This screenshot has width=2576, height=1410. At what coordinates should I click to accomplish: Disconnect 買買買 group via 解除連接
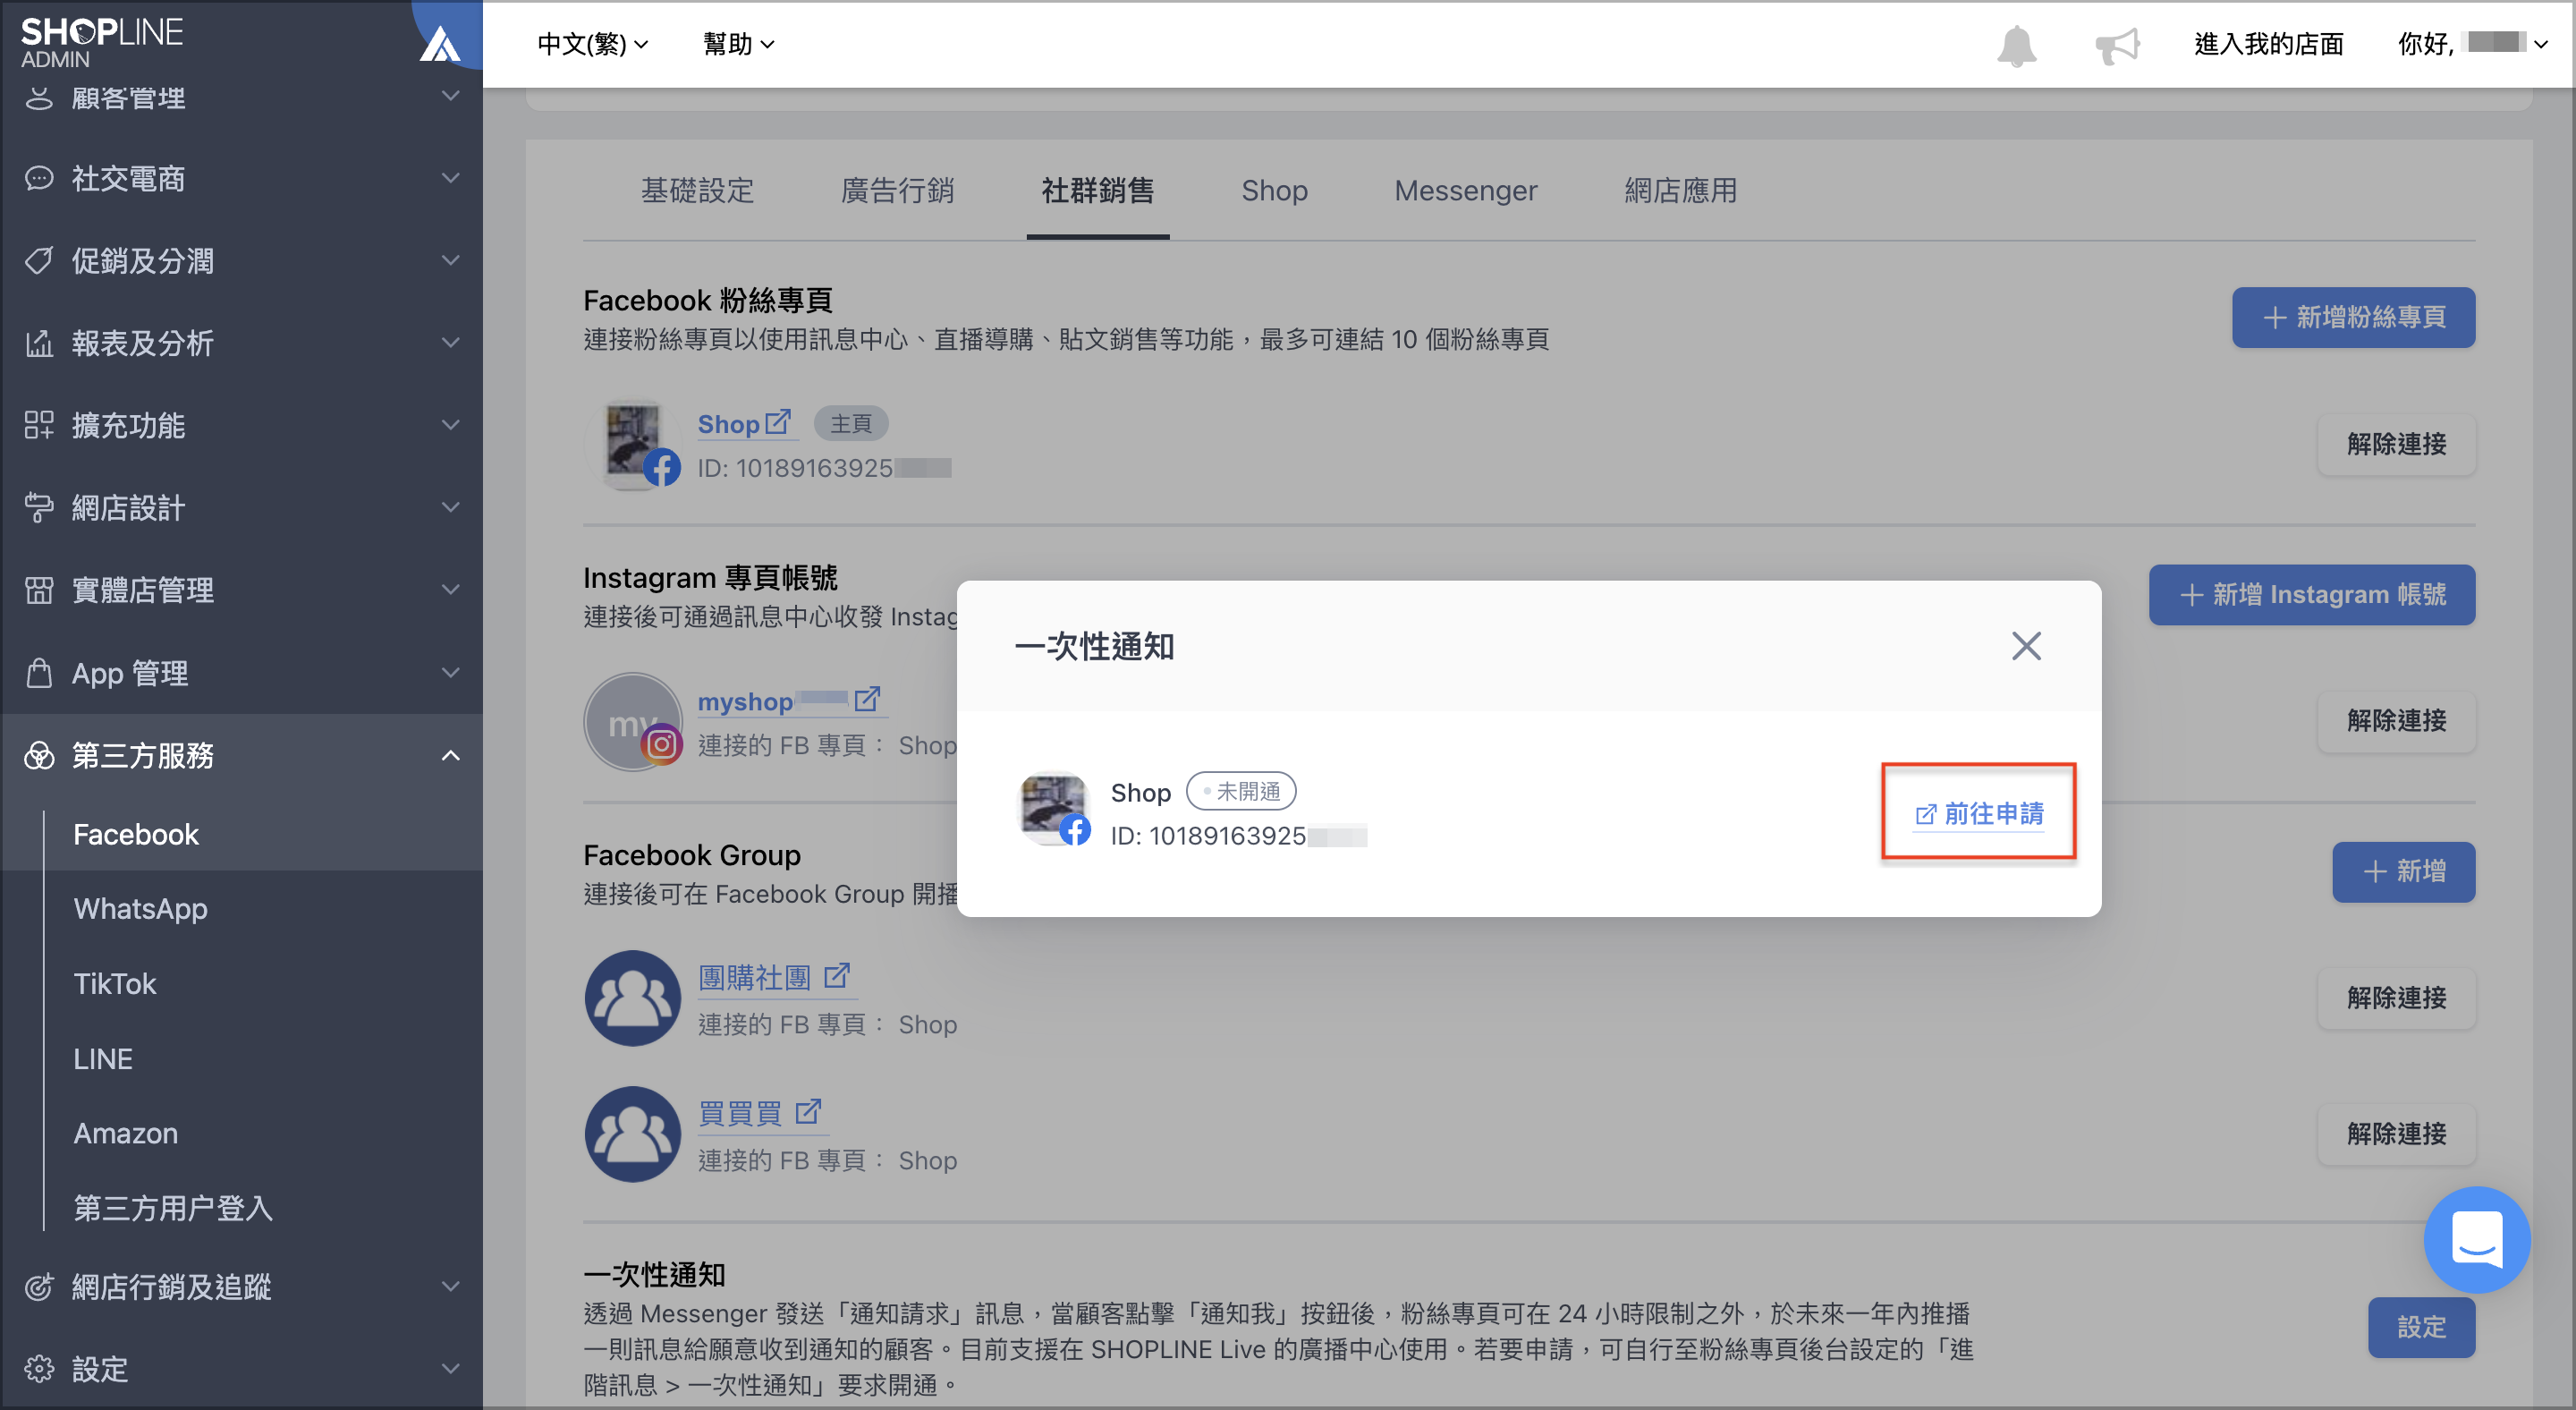(x=2396, y=1134)
